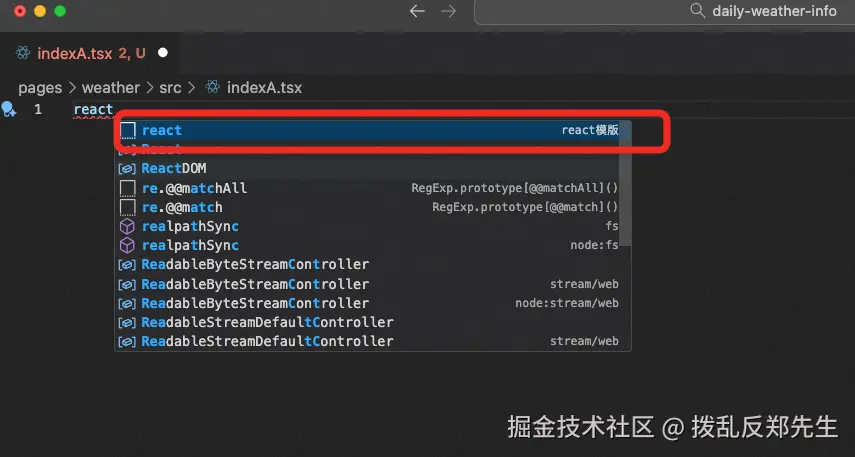Image resolution: width=855 pixels, height=457 pixels.
Task: Click the cube icon for realpathSync fs
Action: click(127, 226)
